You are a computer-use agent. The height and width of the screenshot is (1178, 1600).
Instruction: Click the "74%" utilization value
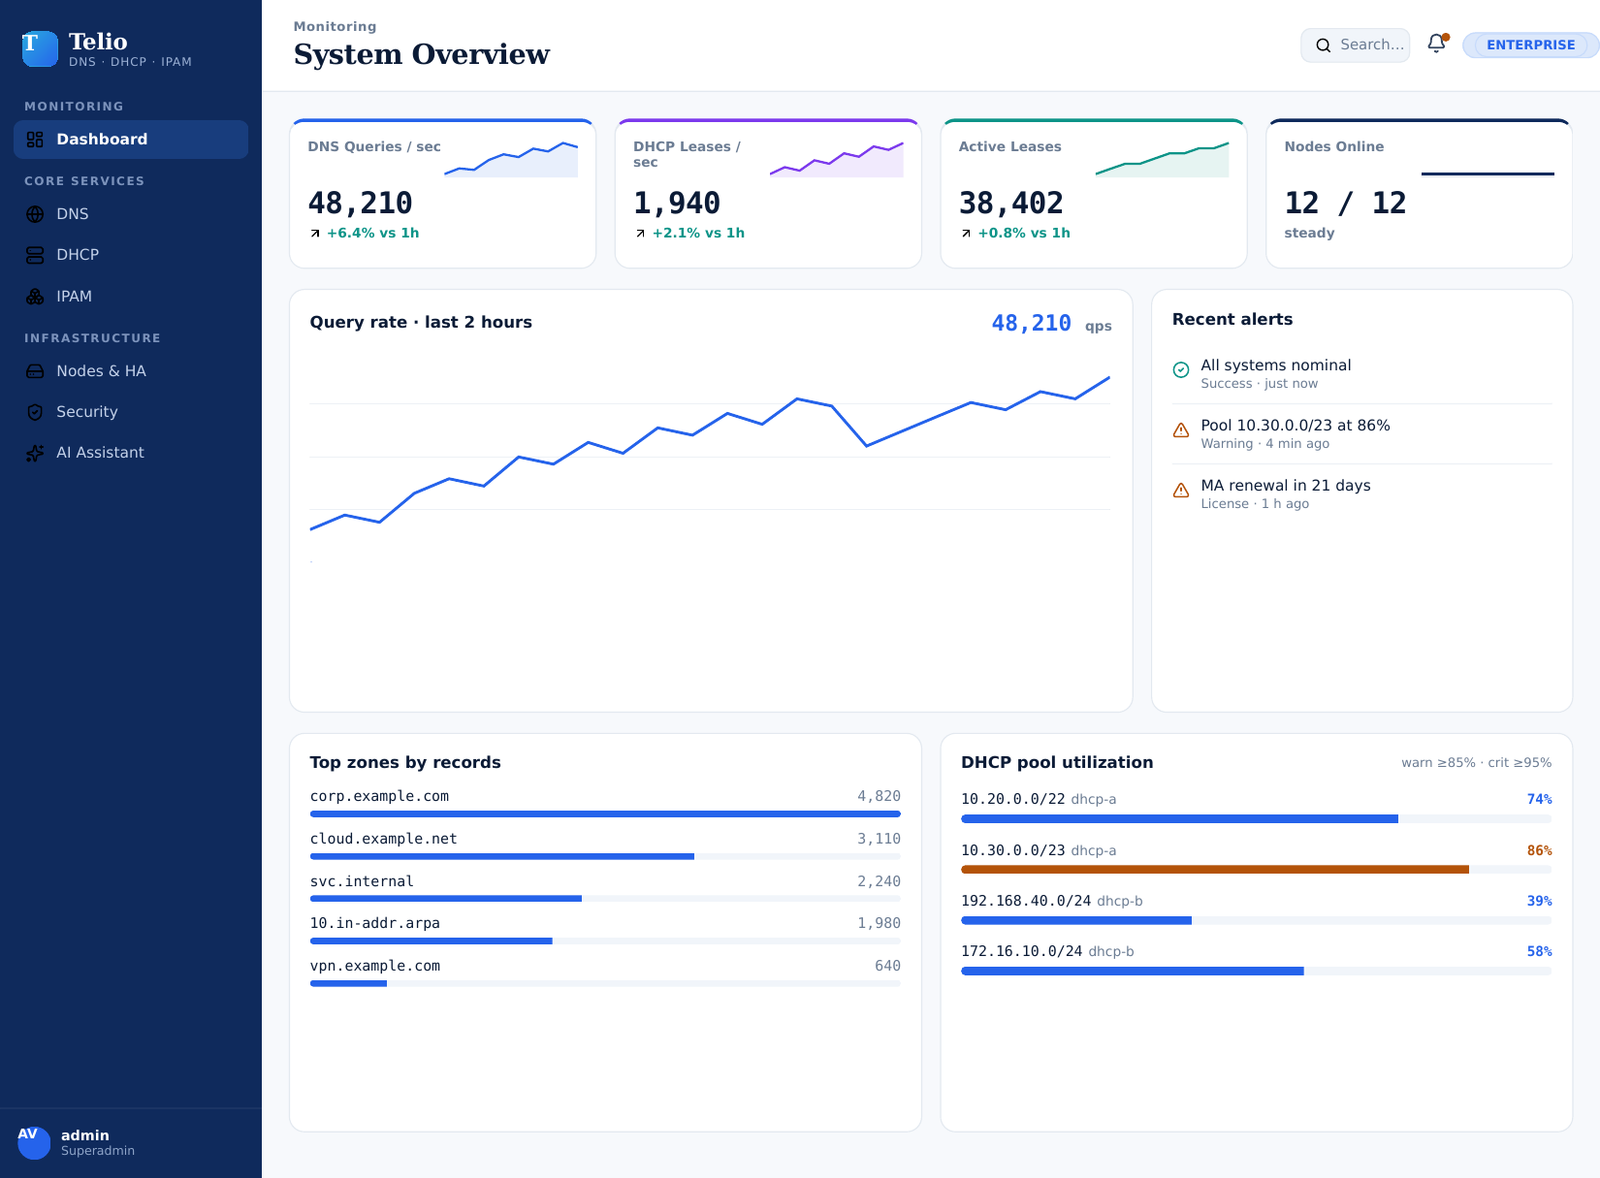(x=1539, y=799)
